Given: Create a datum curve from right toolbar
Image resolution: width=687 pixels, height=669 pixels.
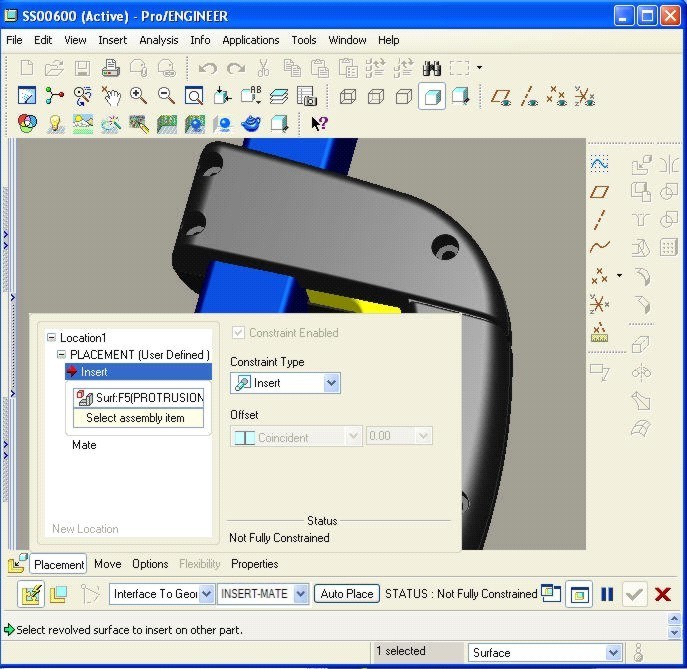Looking at the screenshot, I should coord(599,247).
